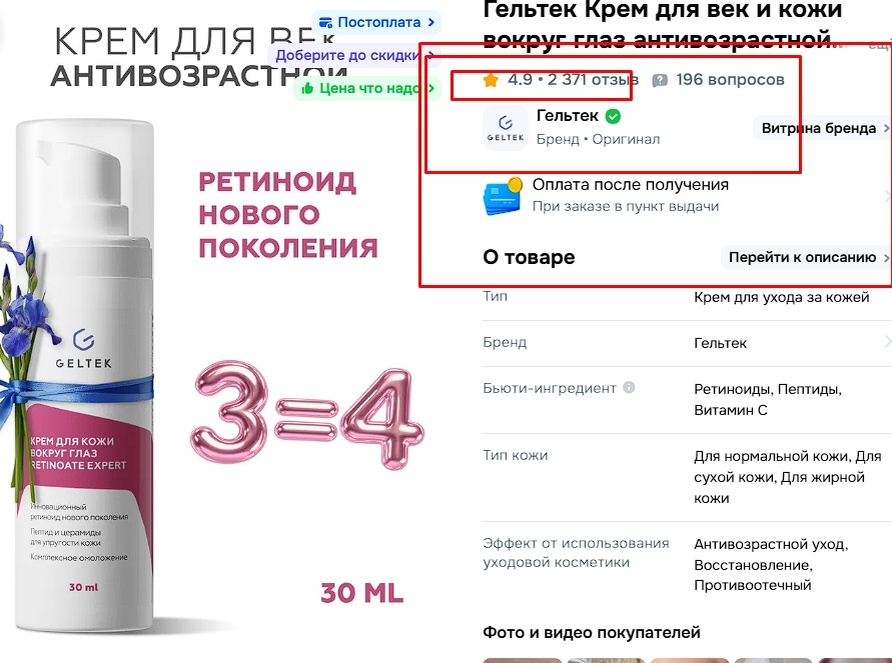Click the Geltek brand logo tile
Viewport: 892px width, 663px height.
coord(505,128)
